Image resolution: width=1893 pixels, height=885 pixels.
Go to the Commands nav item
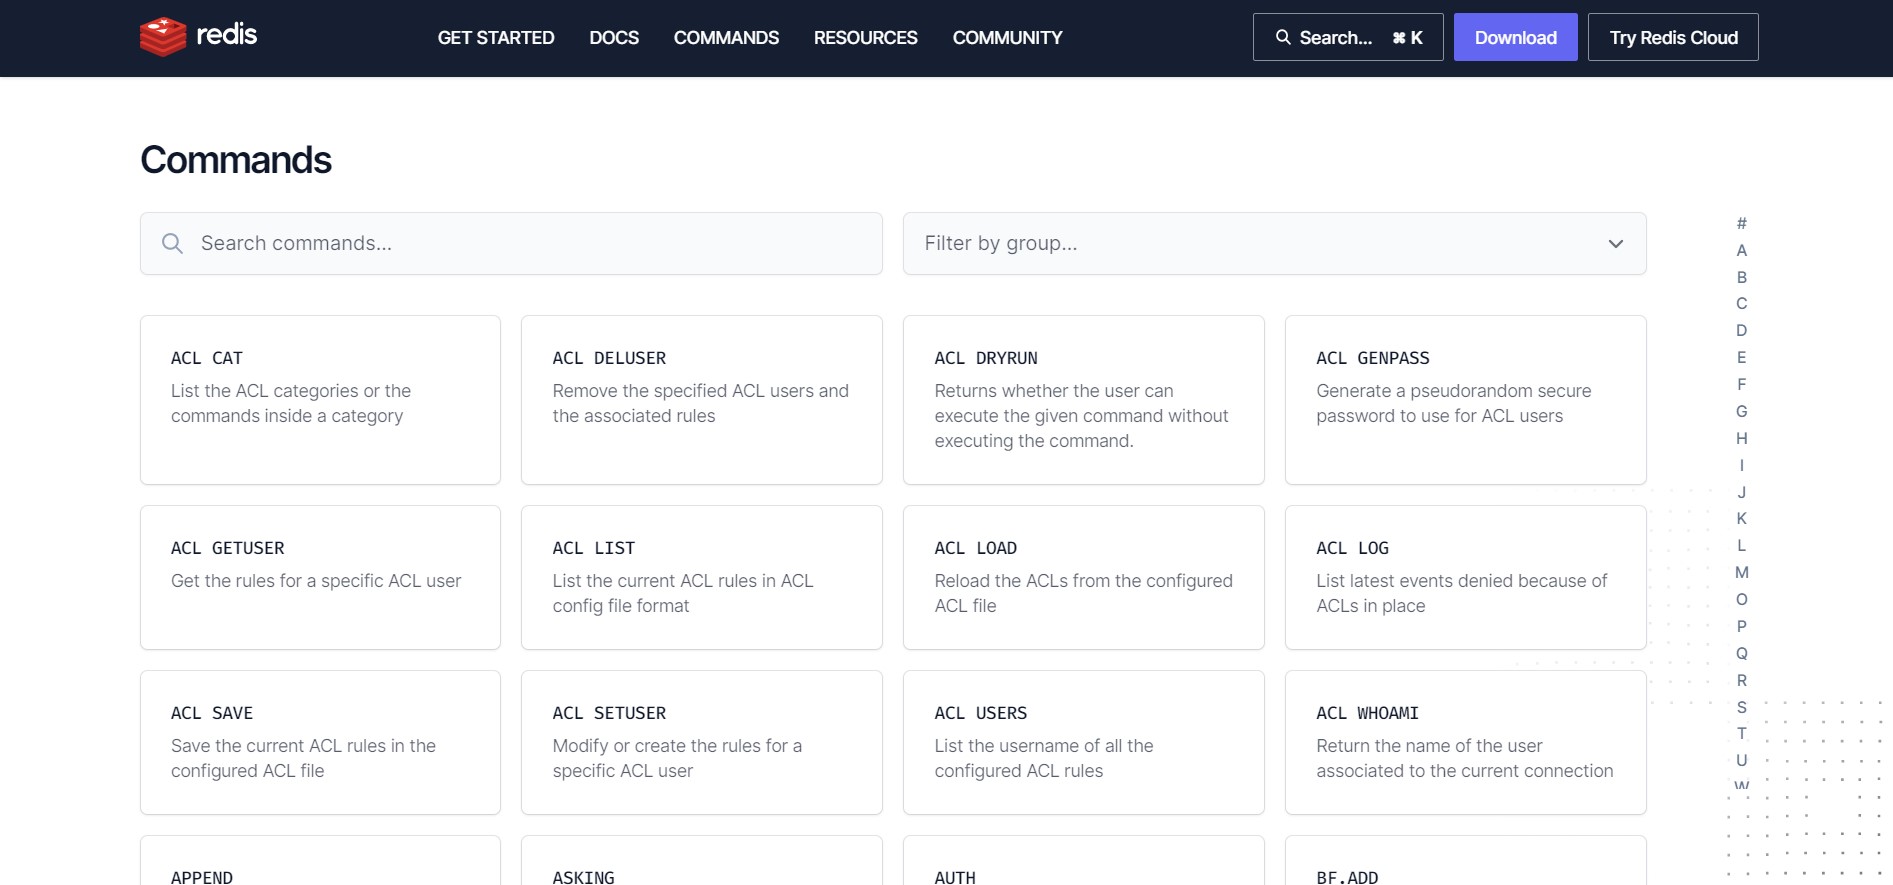click(x=726, y=38)
